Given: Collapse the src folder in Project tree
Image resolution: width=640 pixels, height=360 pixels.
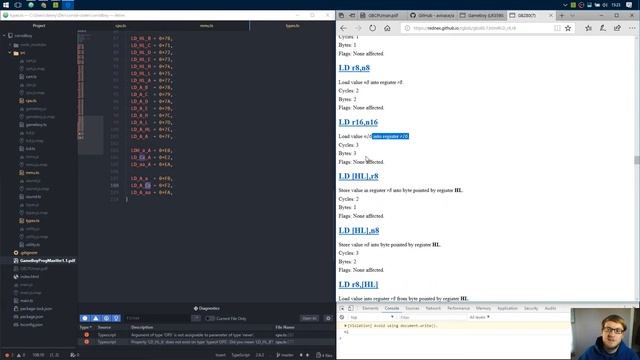Looking at the screenshot, I should coord(10,53).
